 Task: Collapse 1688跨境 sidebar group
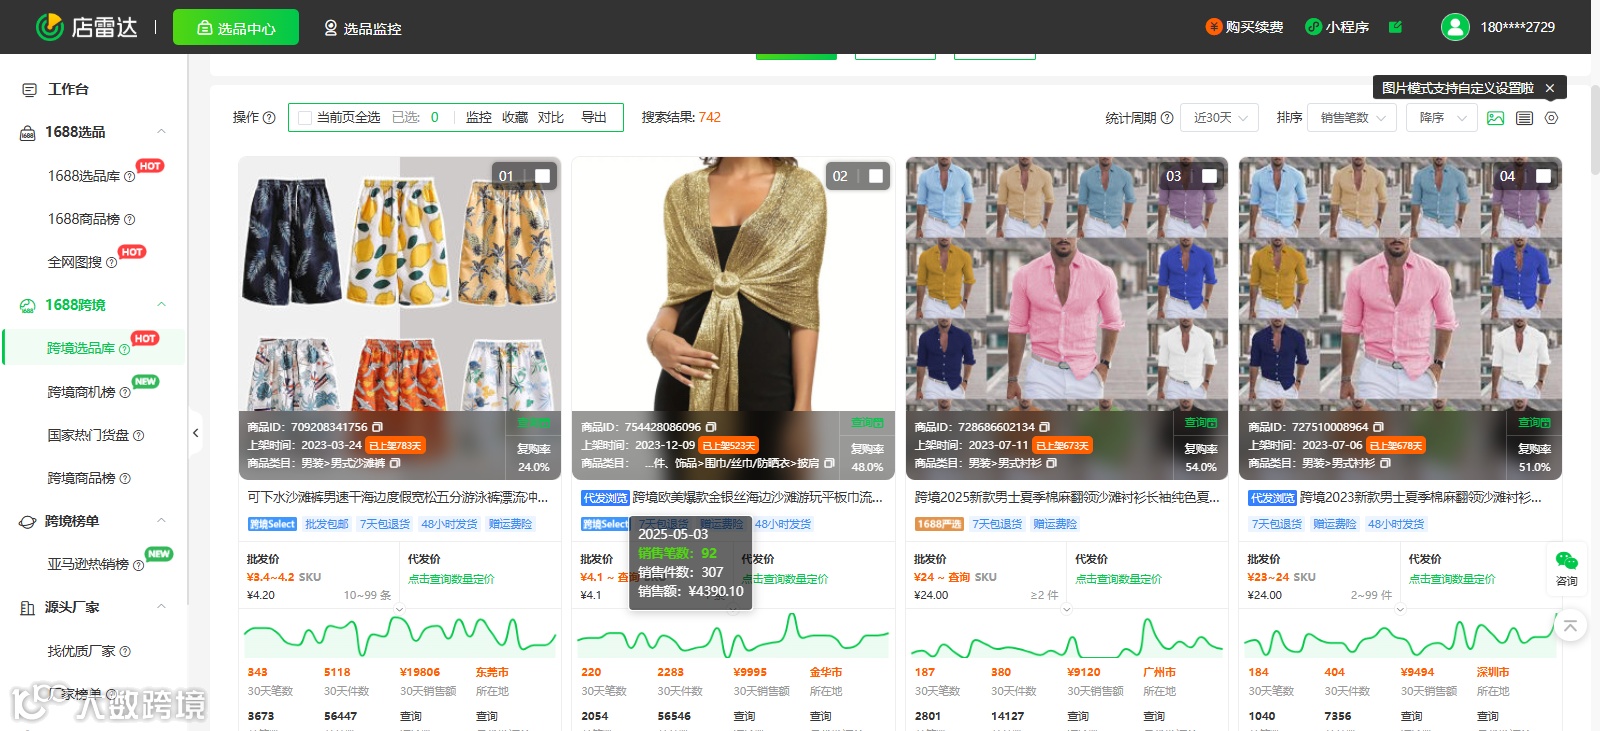[x=161, y=305]
